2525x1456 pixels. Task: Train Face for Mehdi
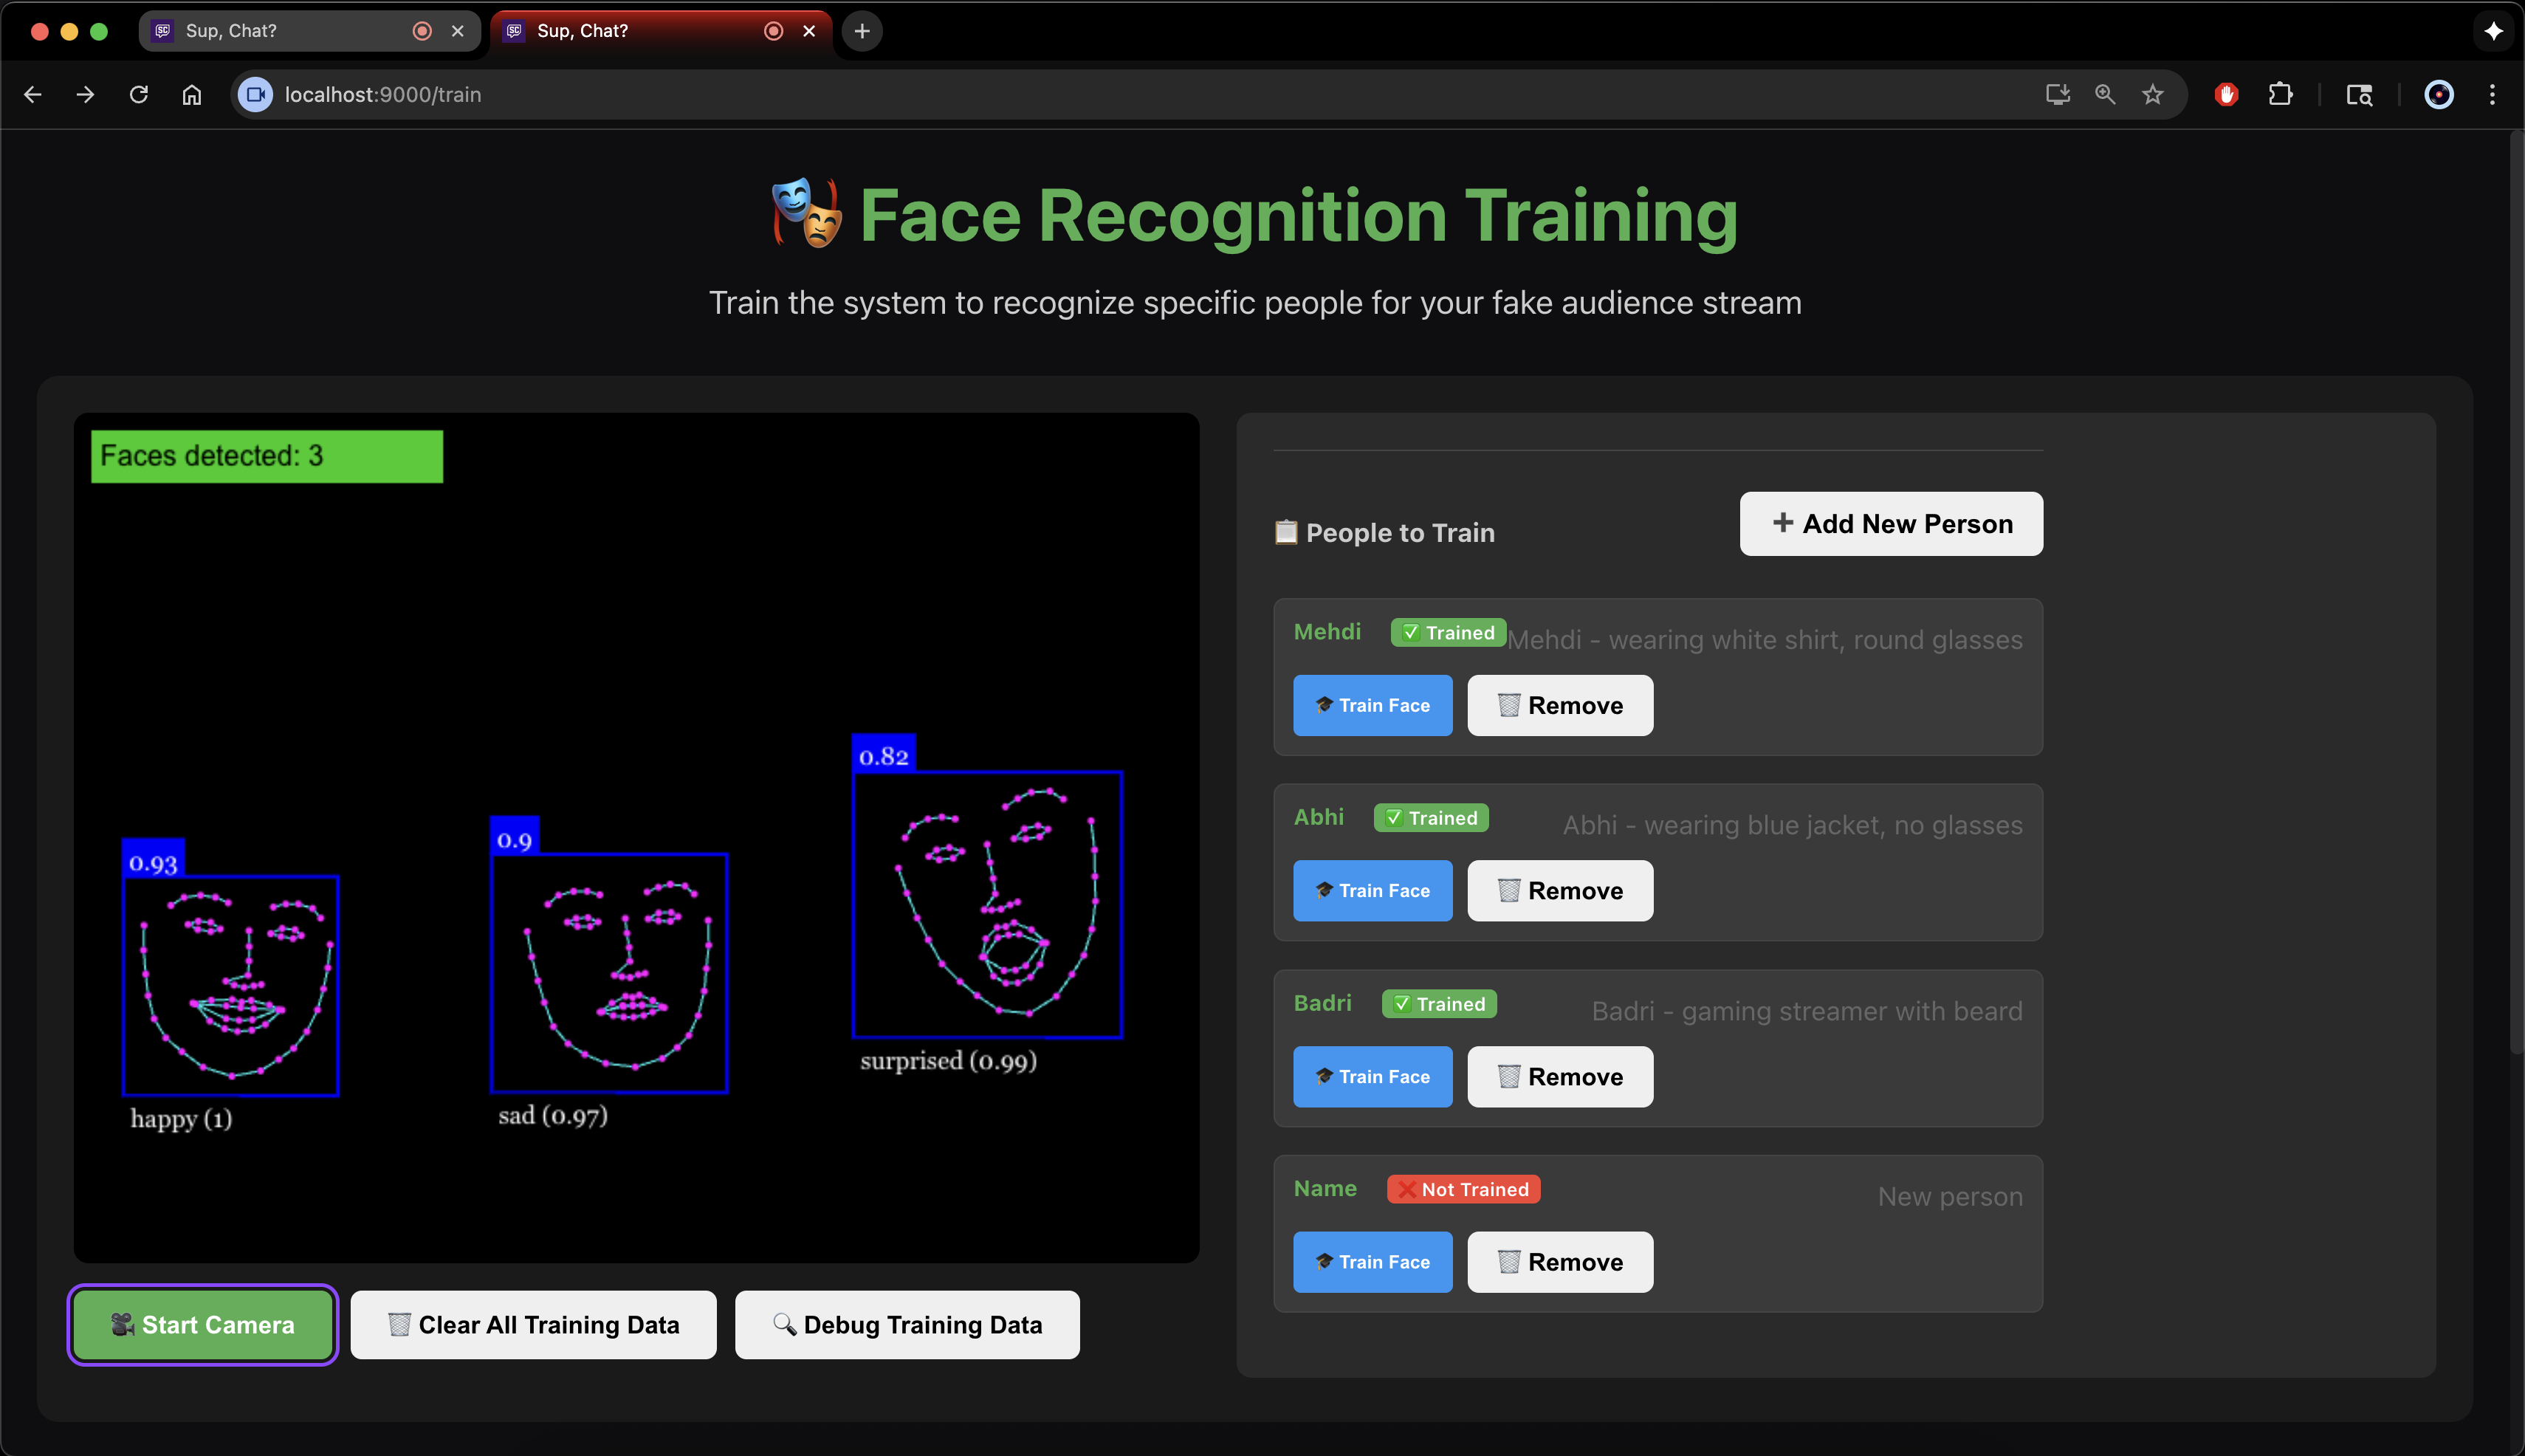tap(1372, 706)
